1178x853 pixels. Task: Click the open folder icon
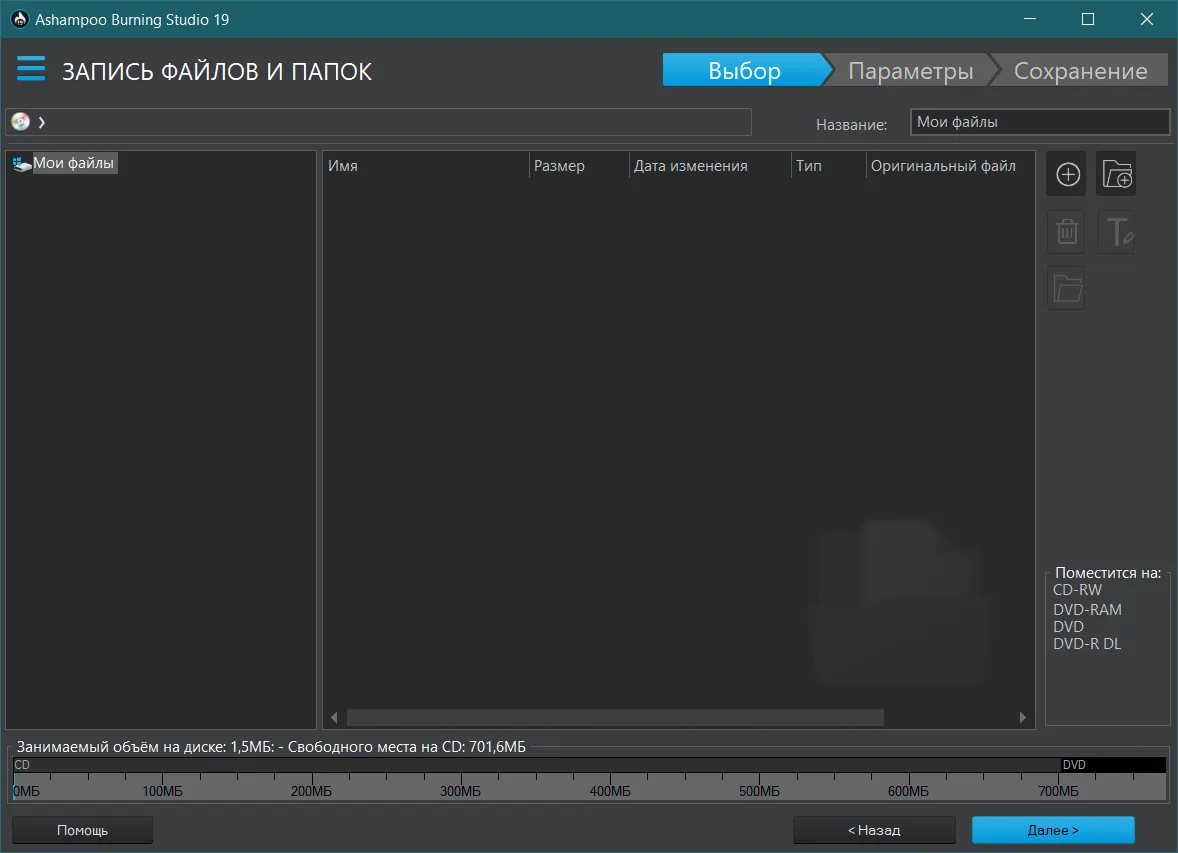pyautogui.click(x=1067, y=289)
